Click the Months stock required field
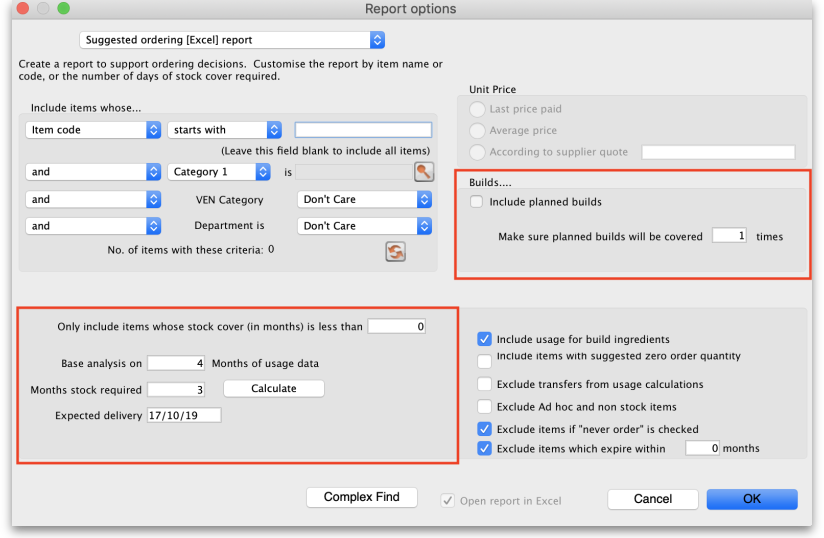 [x=177, y=389]
